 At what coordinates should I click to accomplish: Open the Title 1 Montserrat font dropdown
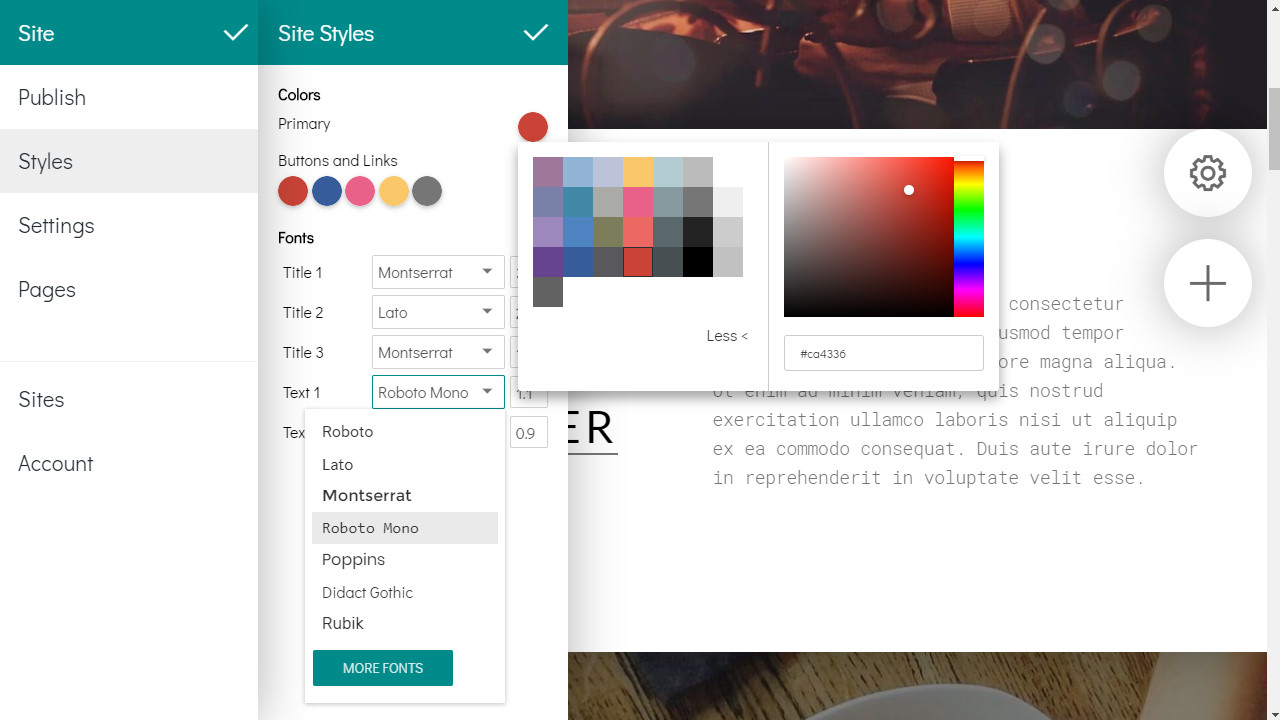[x=438, y=272]
